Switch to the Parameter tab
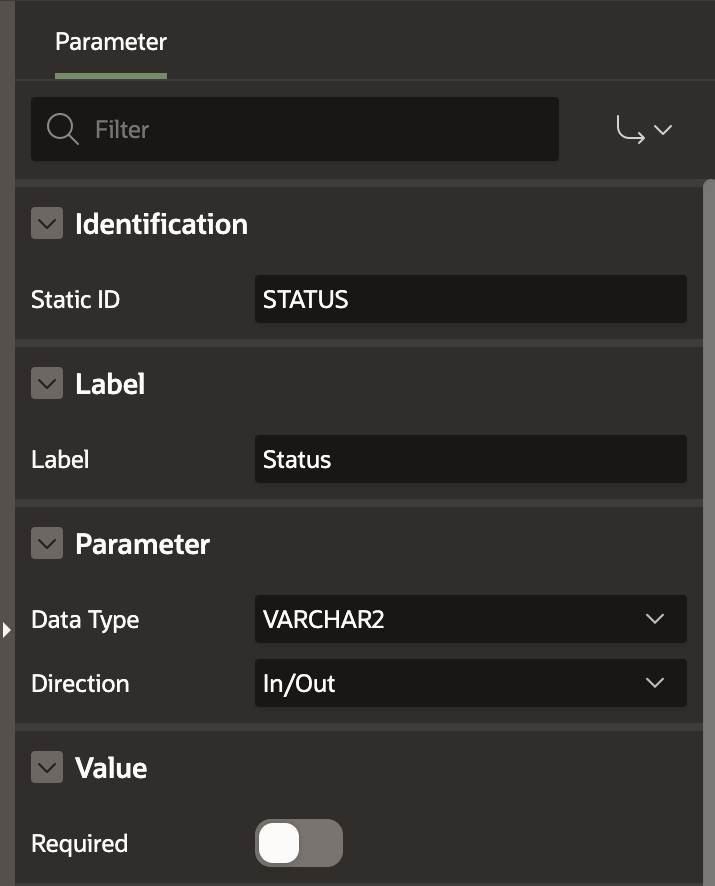 (110, 42)
